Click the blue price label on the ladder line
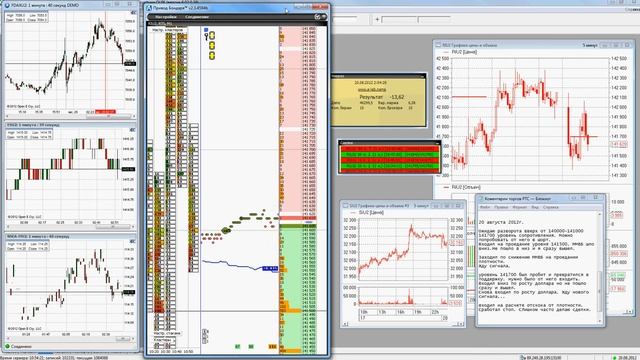The width and height of the screenshot is (640, 360). (x=270, y=269)
